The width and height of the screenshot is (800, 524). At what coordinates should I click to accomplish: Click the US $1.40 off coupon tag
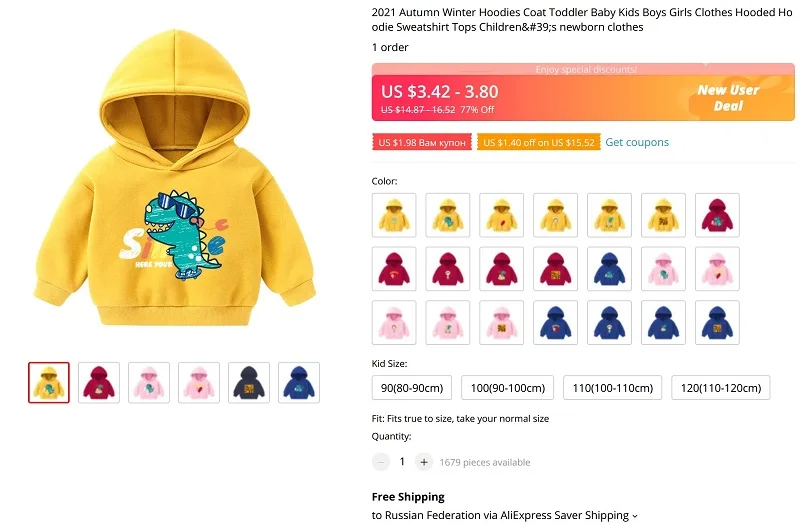(x=539, y=142)
